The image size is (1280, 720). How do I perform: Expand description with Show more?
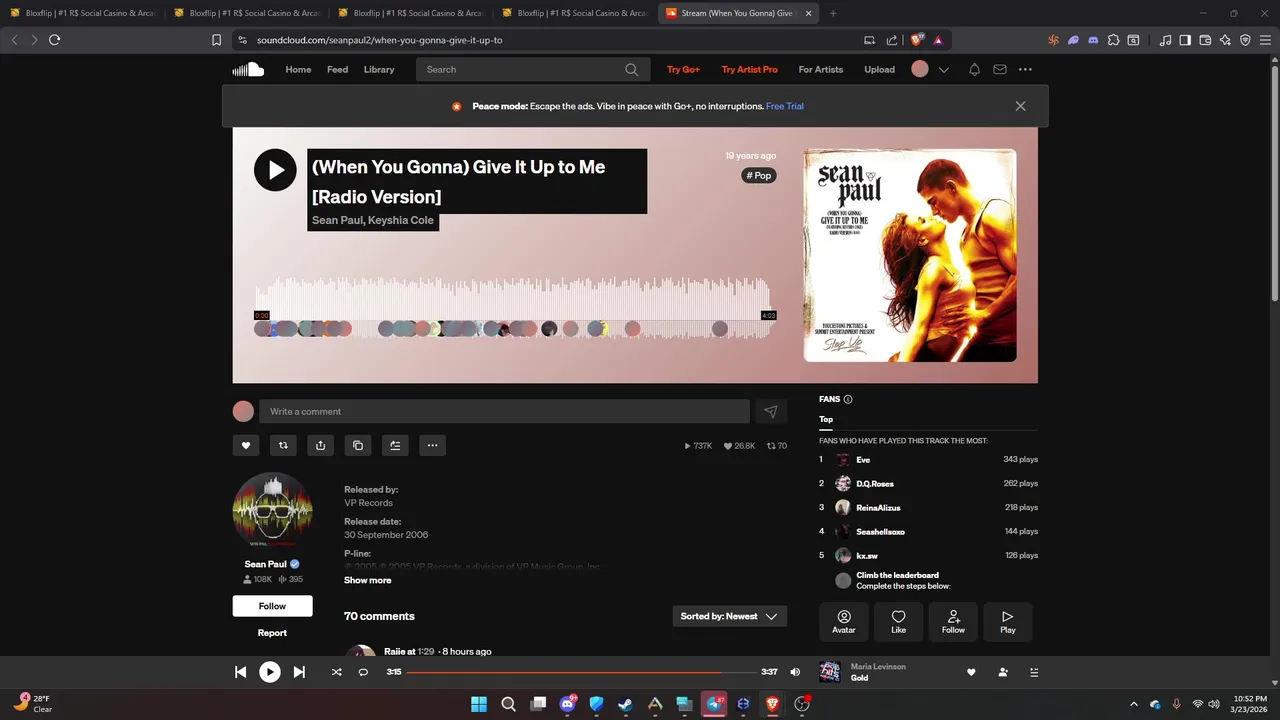point(367,580)
